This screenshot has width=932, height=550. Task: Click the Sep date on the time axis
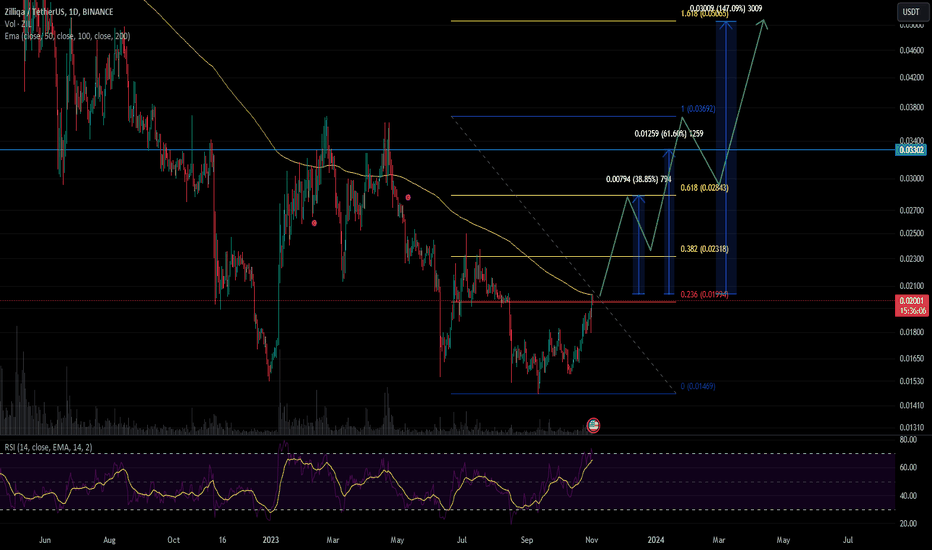(527, 540)
